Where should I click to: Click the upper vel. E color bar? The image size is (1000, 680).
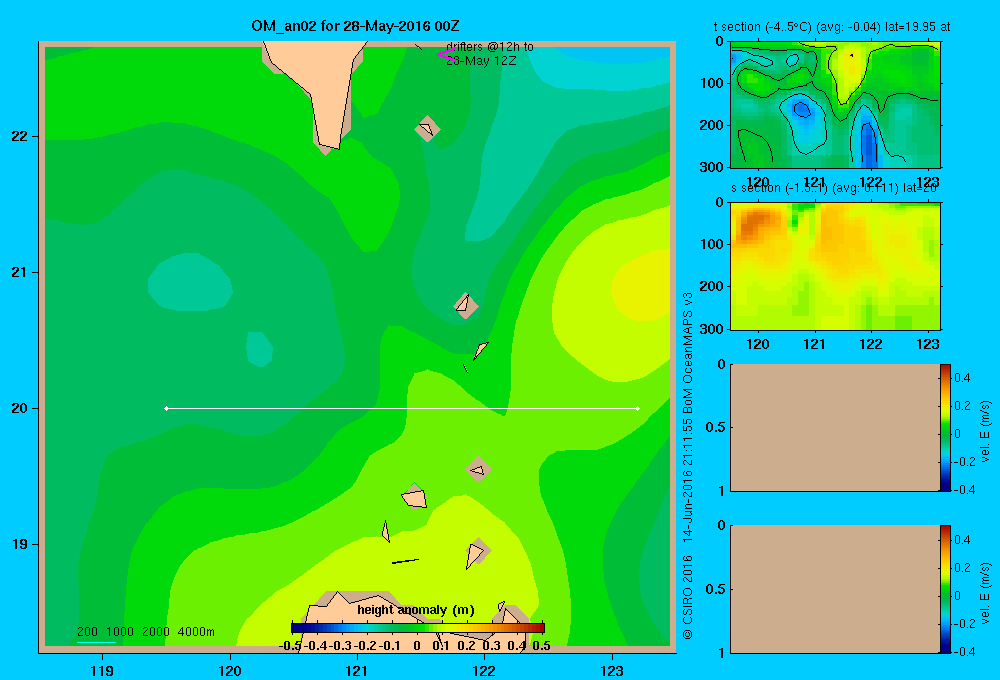pyautogui.click(x=945, y=427)
